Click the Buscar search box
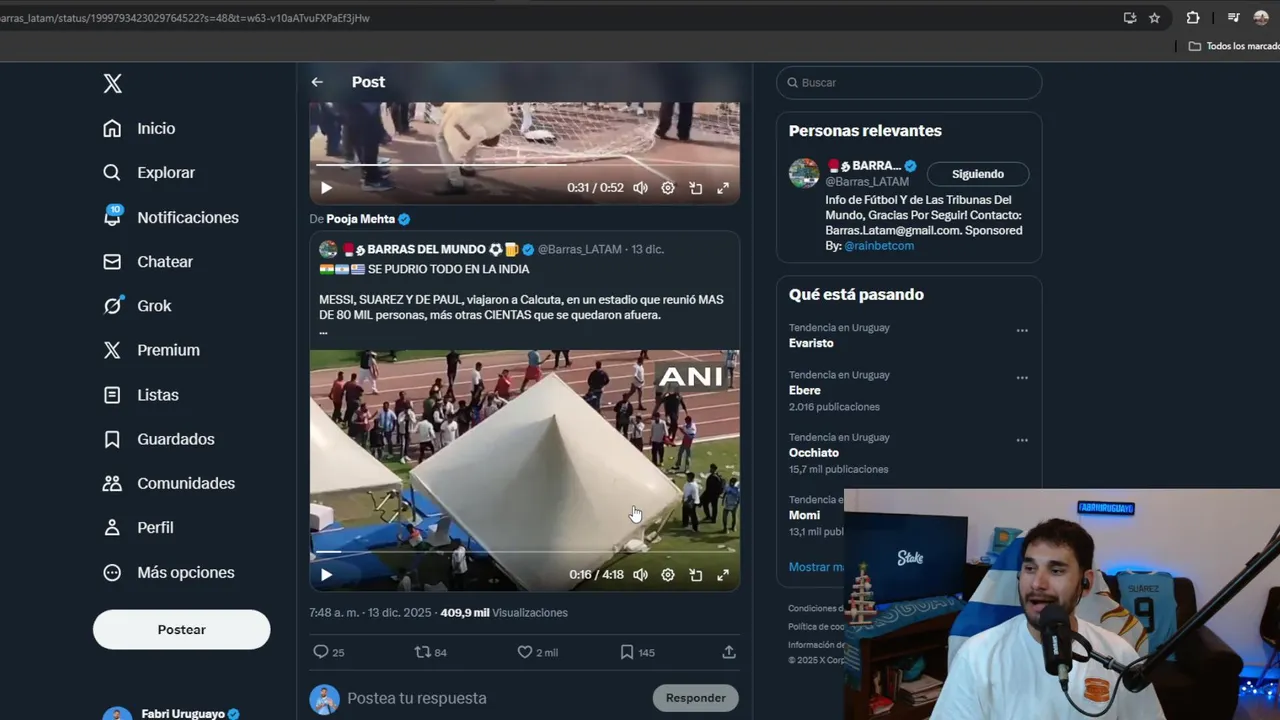The height and width of the screenshot is (720, 1280). point(909,83)
